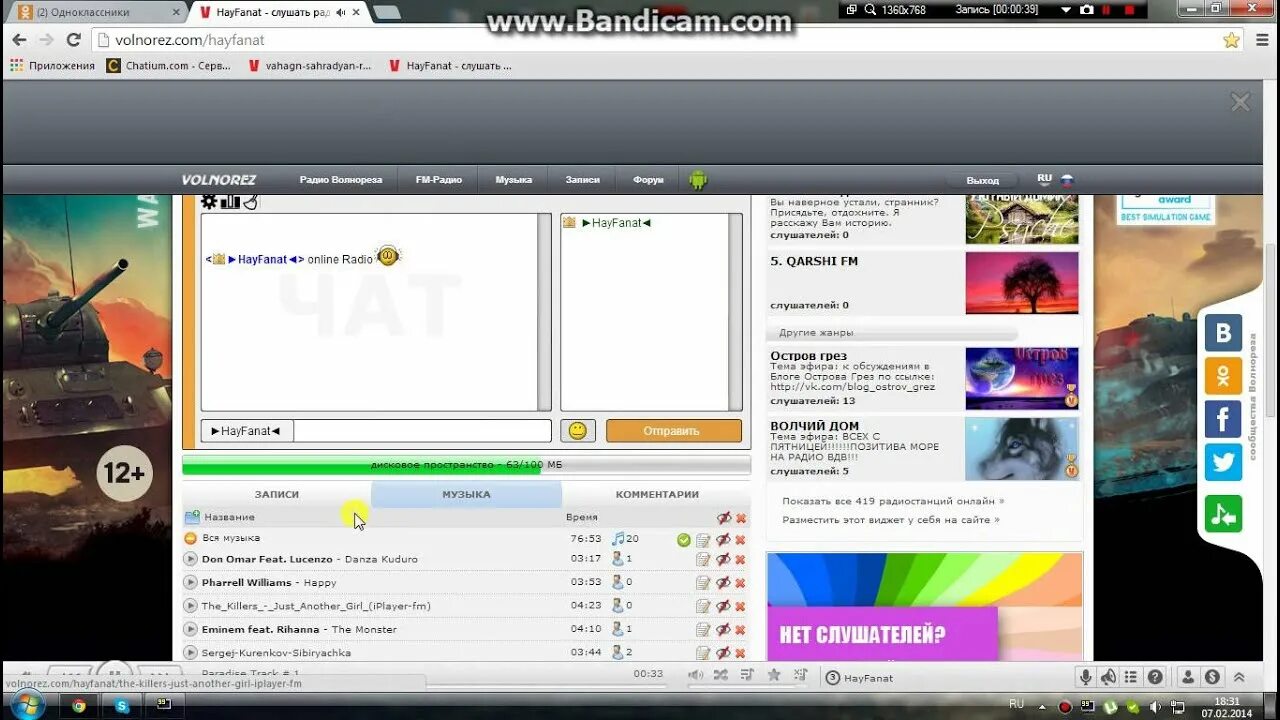Open FM-Радио in the navbar
This screenshot has width=1280, height=720.
[x=439, y=180]
